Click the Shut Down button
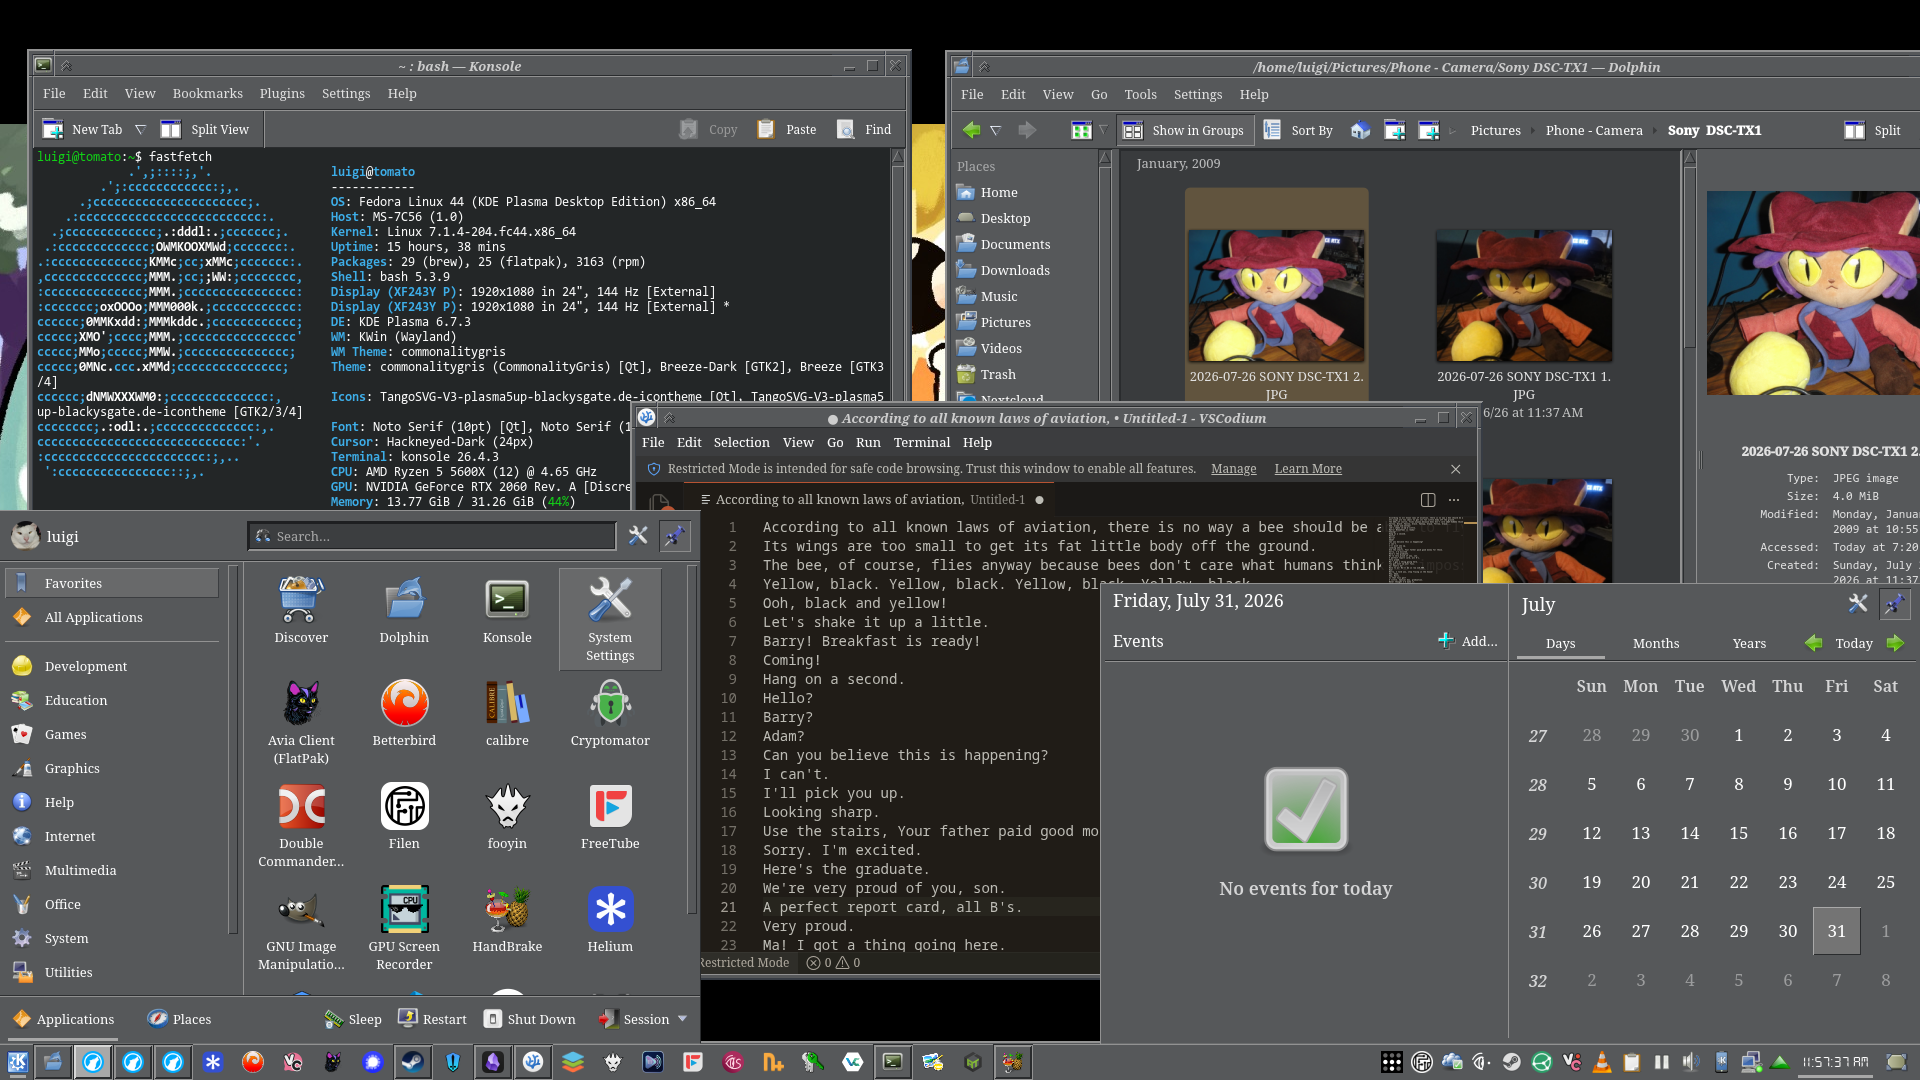The width and height of the screenshot is (1920, 1080). click(x=529, y=1019)
